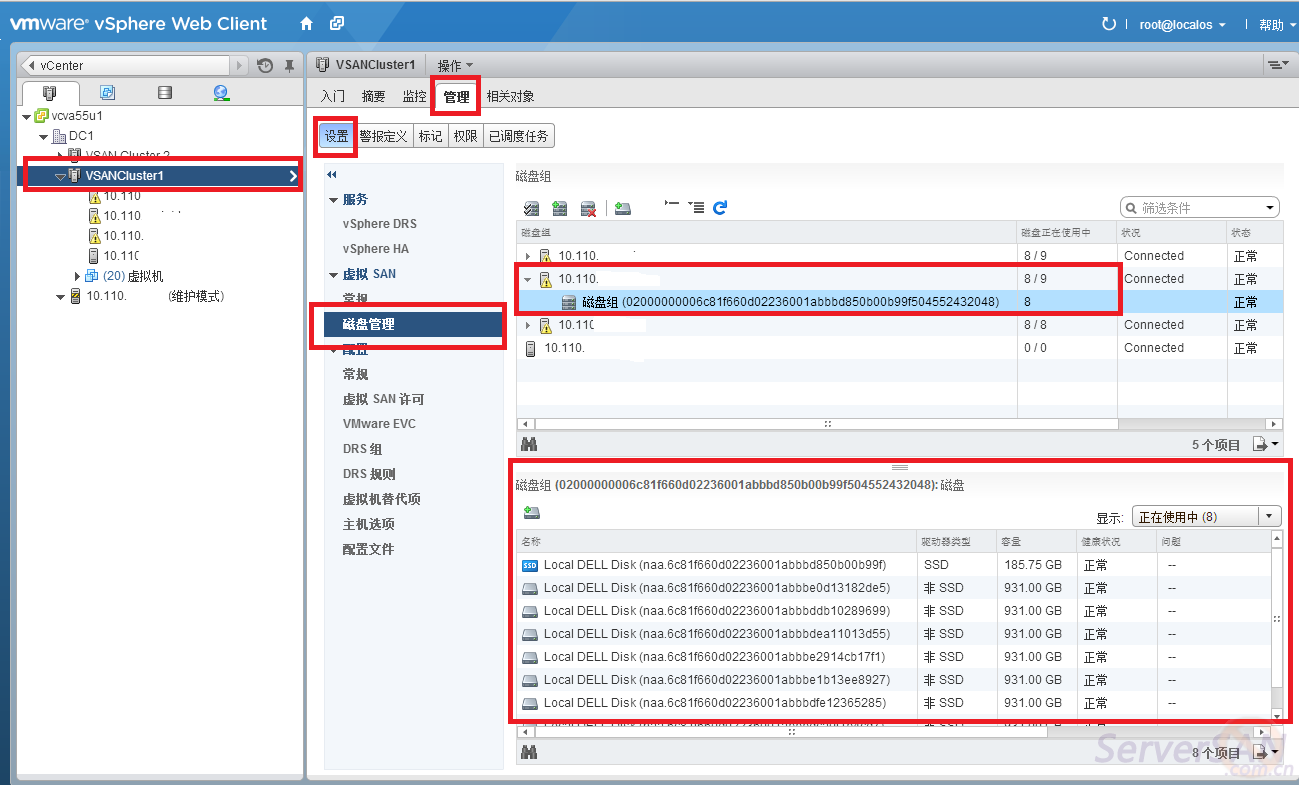Click export list icon showing 5 items
The height and width of the screenshot is (785, 1299).
[x=1267, y=444]
